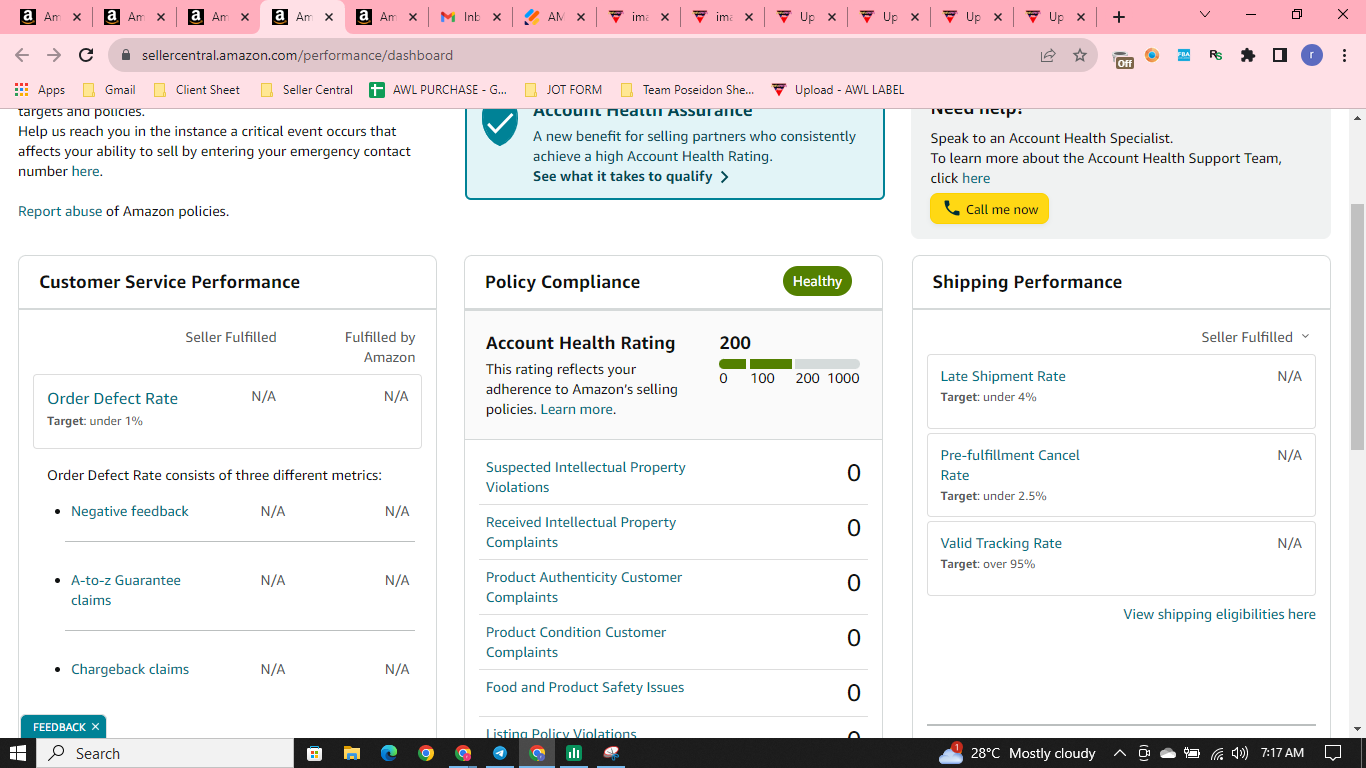Share this page using the share icon
1366x768 pixels.
tap(1048, 56)
